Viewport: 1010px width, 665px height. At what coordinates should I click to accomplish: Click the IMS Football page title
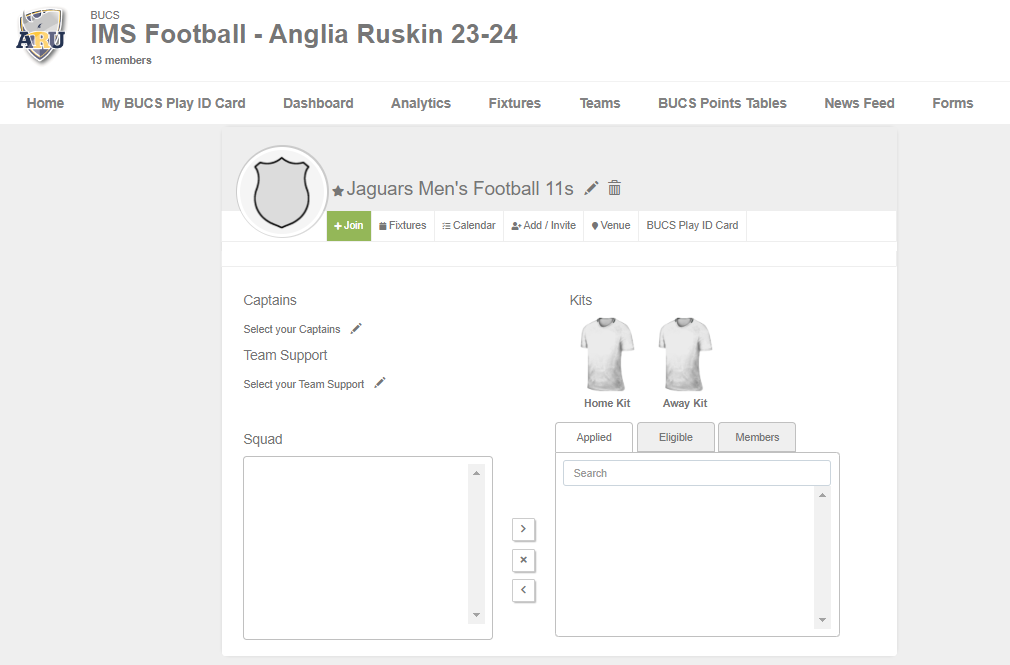point(303,34)
